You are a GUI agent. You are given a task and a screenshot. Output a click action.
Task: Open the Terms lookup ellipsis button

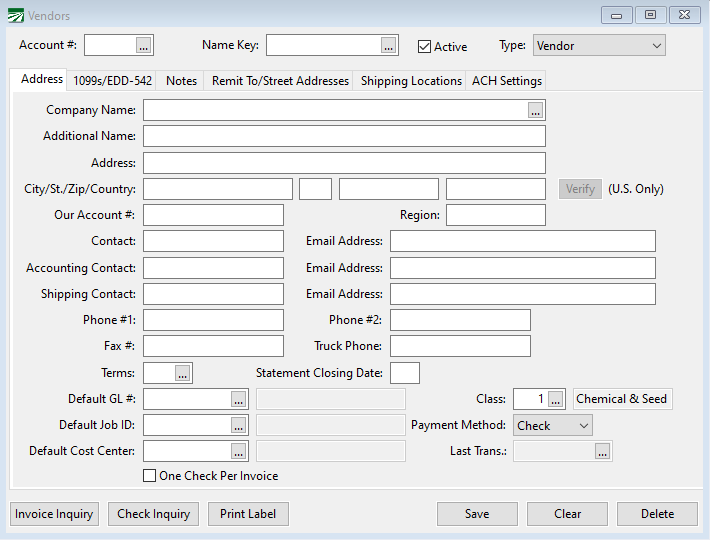click(x=182, y=373)
